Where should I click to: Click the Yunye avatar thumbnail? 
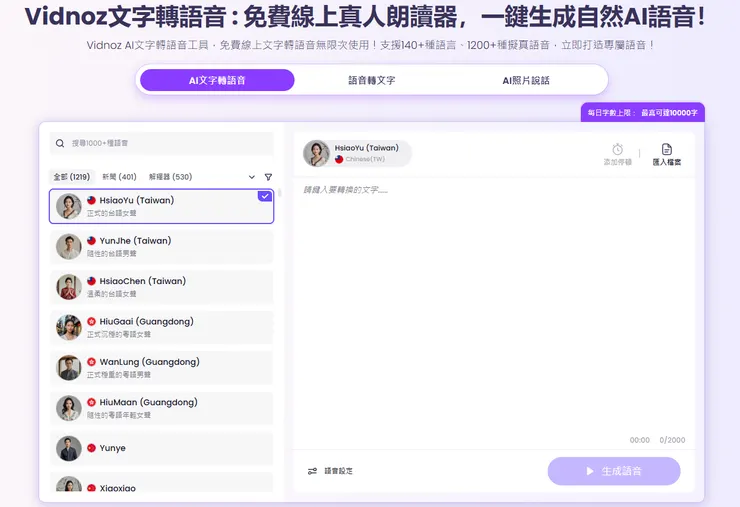(x=69, y=448)
